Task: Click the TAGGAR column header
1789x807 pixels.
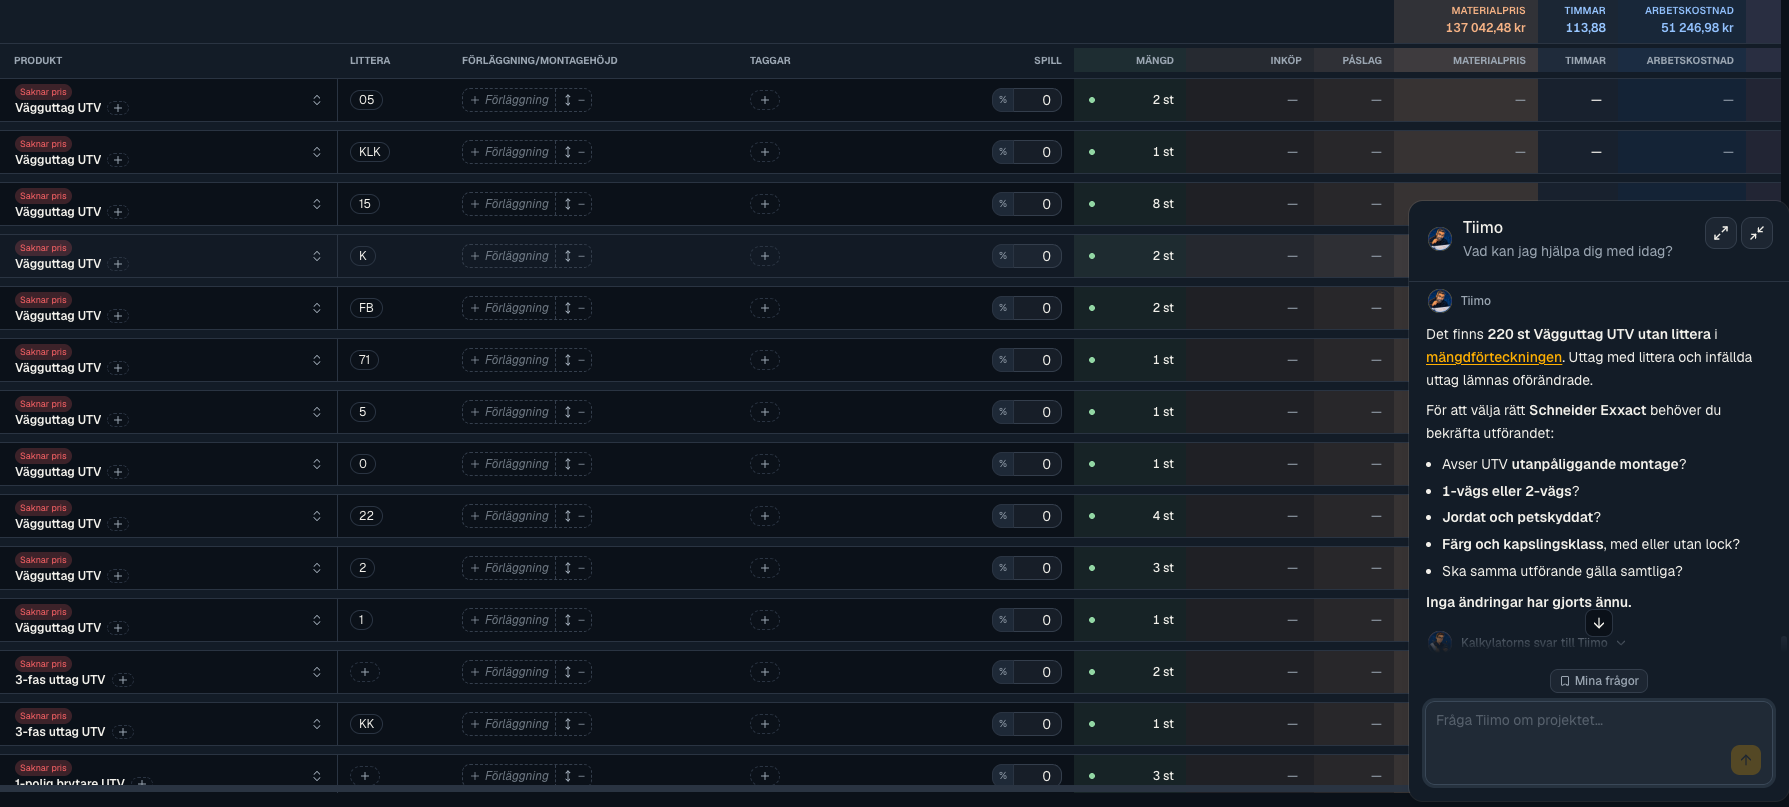Action: (770, 61)
